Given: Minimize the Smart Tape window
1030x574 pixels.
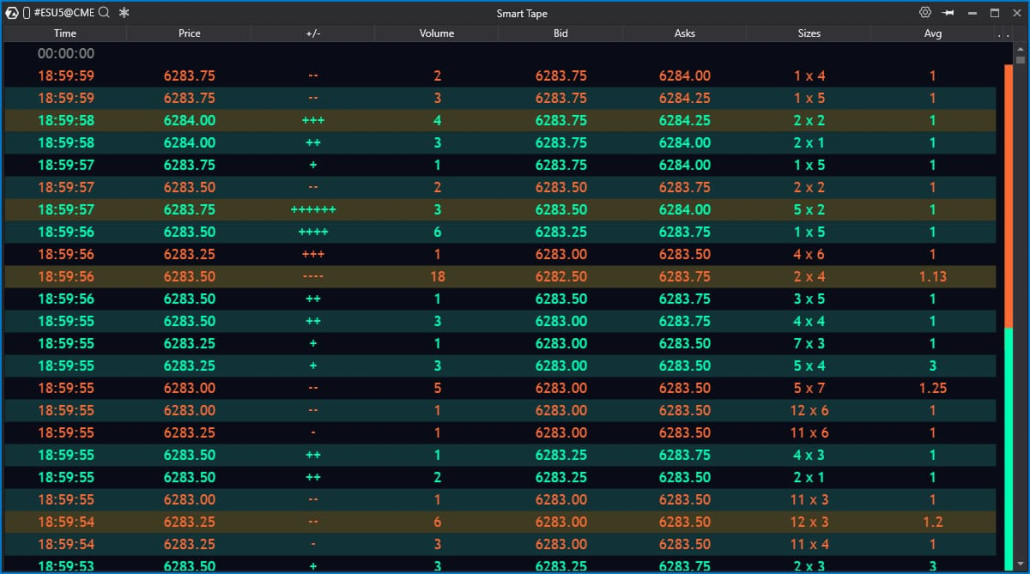Looking at the screenshot, I should click(971, 13).
